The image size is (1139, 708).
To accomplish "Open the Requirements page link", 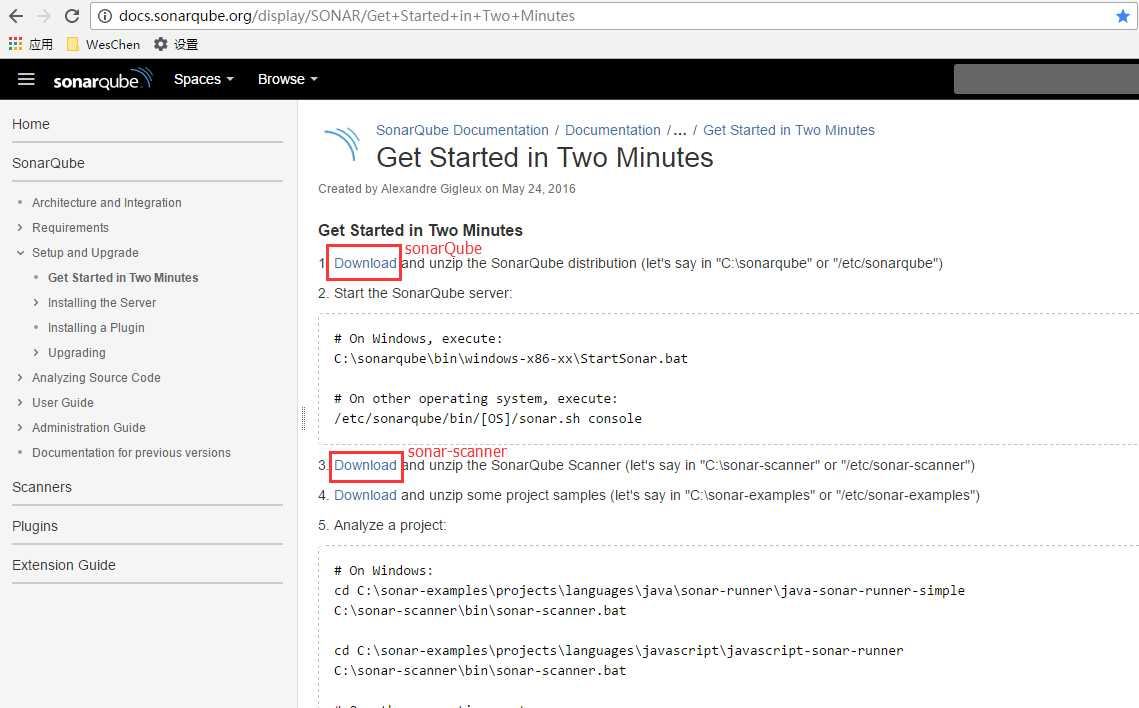I will click(x=70, y=228).
